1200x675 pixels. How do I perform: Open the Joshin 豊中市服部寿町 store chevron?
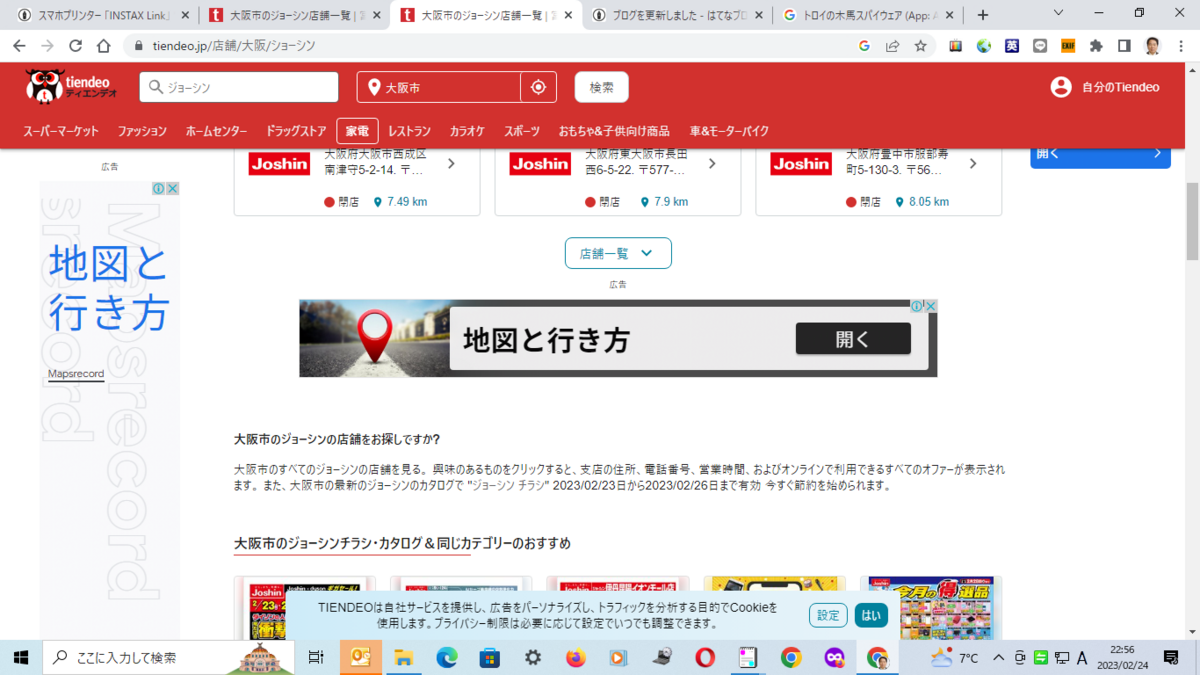tap(973, 164)
